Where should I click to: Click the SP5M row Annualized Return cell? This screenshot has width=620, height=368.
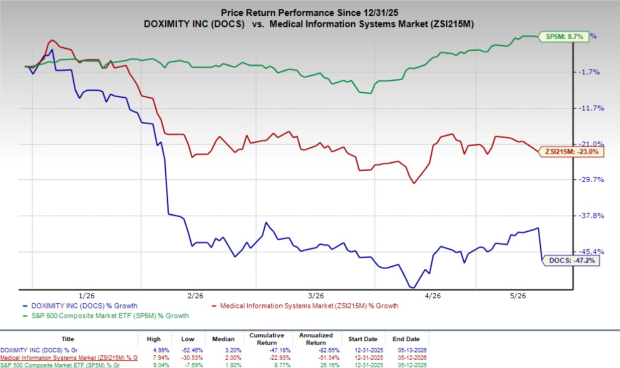330,365
